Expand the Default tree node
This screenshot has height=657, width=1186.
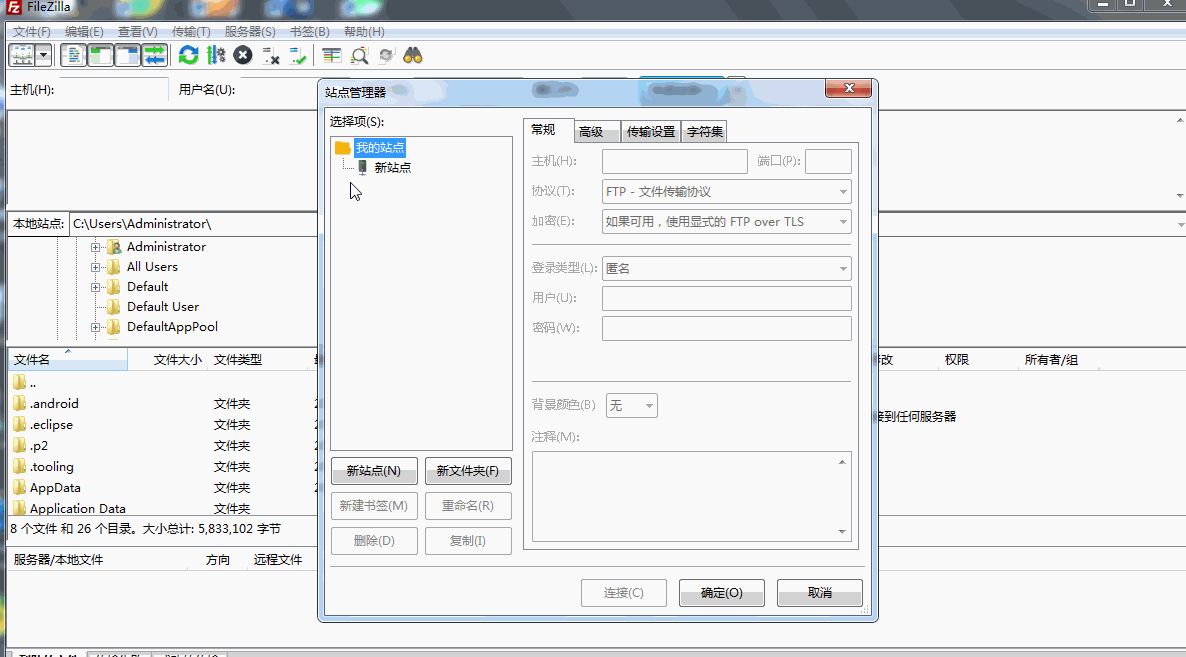coord(95,287)
